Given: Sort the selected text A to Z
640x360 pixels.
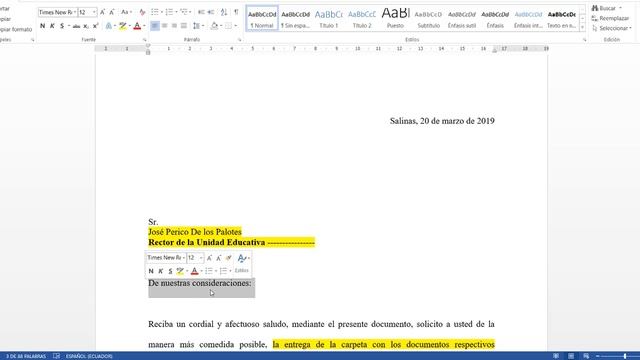Looking at the screenshot, I should (224, 12).
